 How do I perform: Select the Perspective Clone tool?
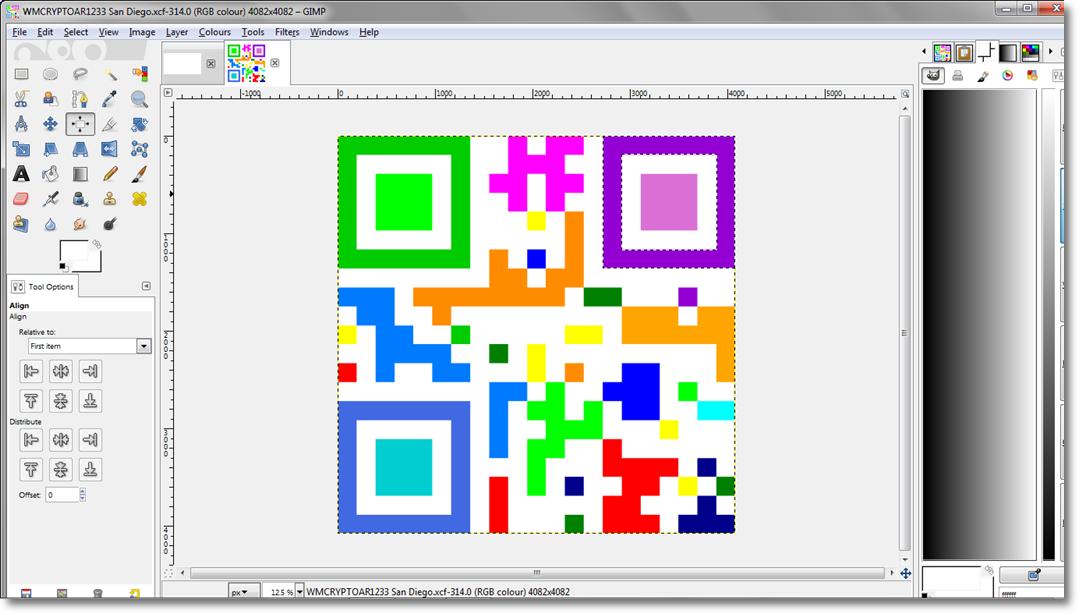pyautogui.click(x=21, y=224)
